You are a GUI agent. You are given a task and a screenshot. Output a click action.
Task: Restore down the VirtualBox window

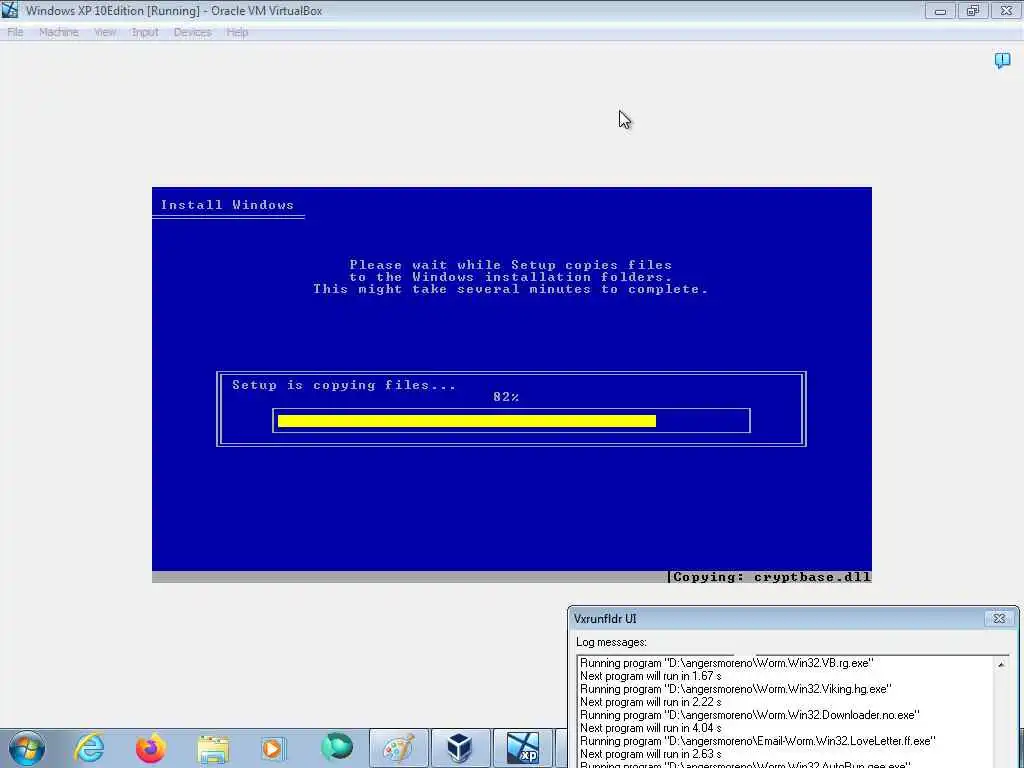pos(973,11)
